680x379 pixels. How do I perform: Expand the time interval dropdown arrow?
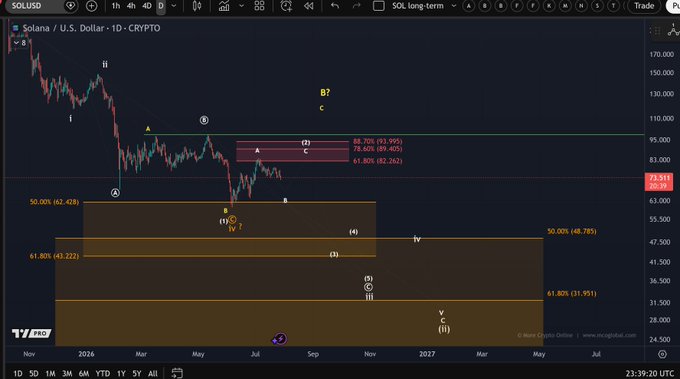click(x=174, y=6)
